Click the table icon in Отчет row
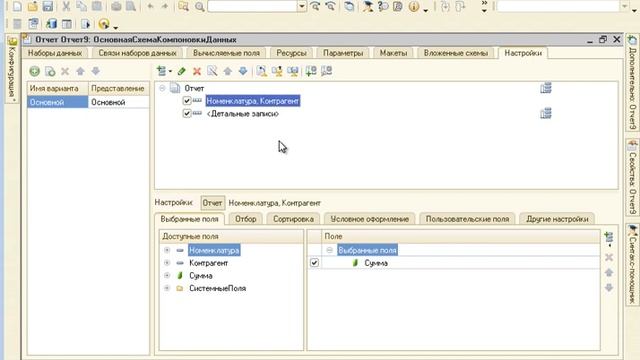The height and width of the screenshot is (360, 640). coord(546,88)
